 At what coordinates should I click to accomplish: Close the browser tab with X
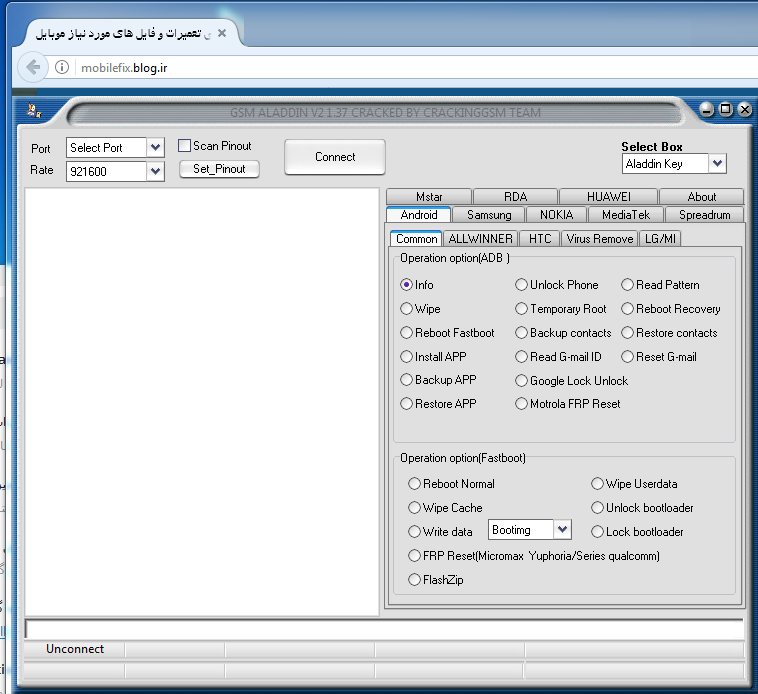[222, 33]
